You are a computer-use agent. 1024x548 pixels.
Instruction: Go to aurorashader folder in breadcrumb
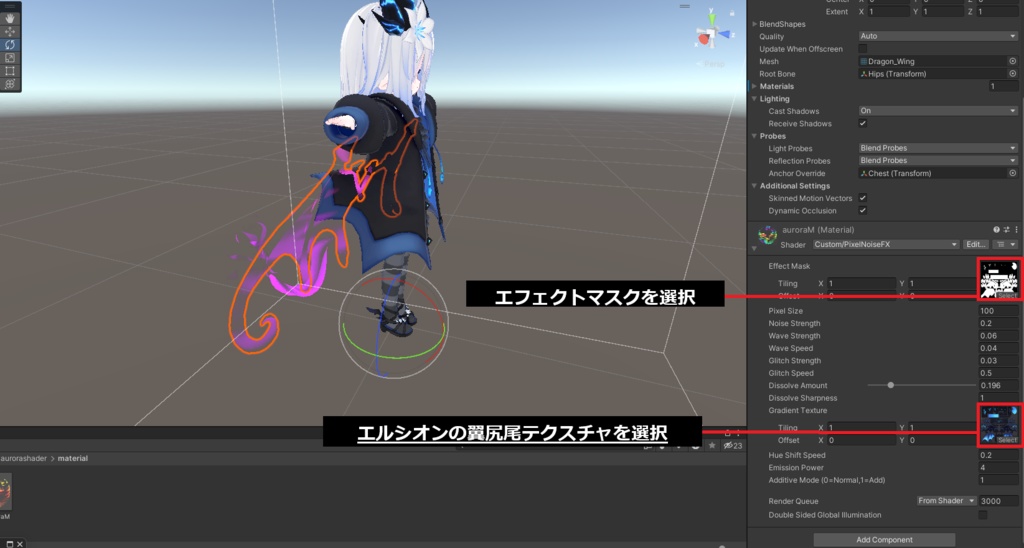pos(23,459)
